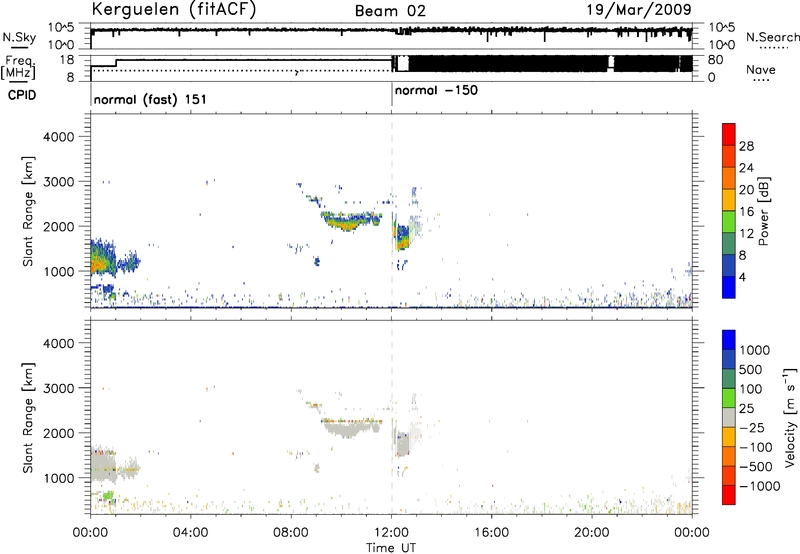Screen dimensions: 800x554
Task: Click the 2000 km echo band around 10:00 in power panel
Action: click(x=351, y=221)
